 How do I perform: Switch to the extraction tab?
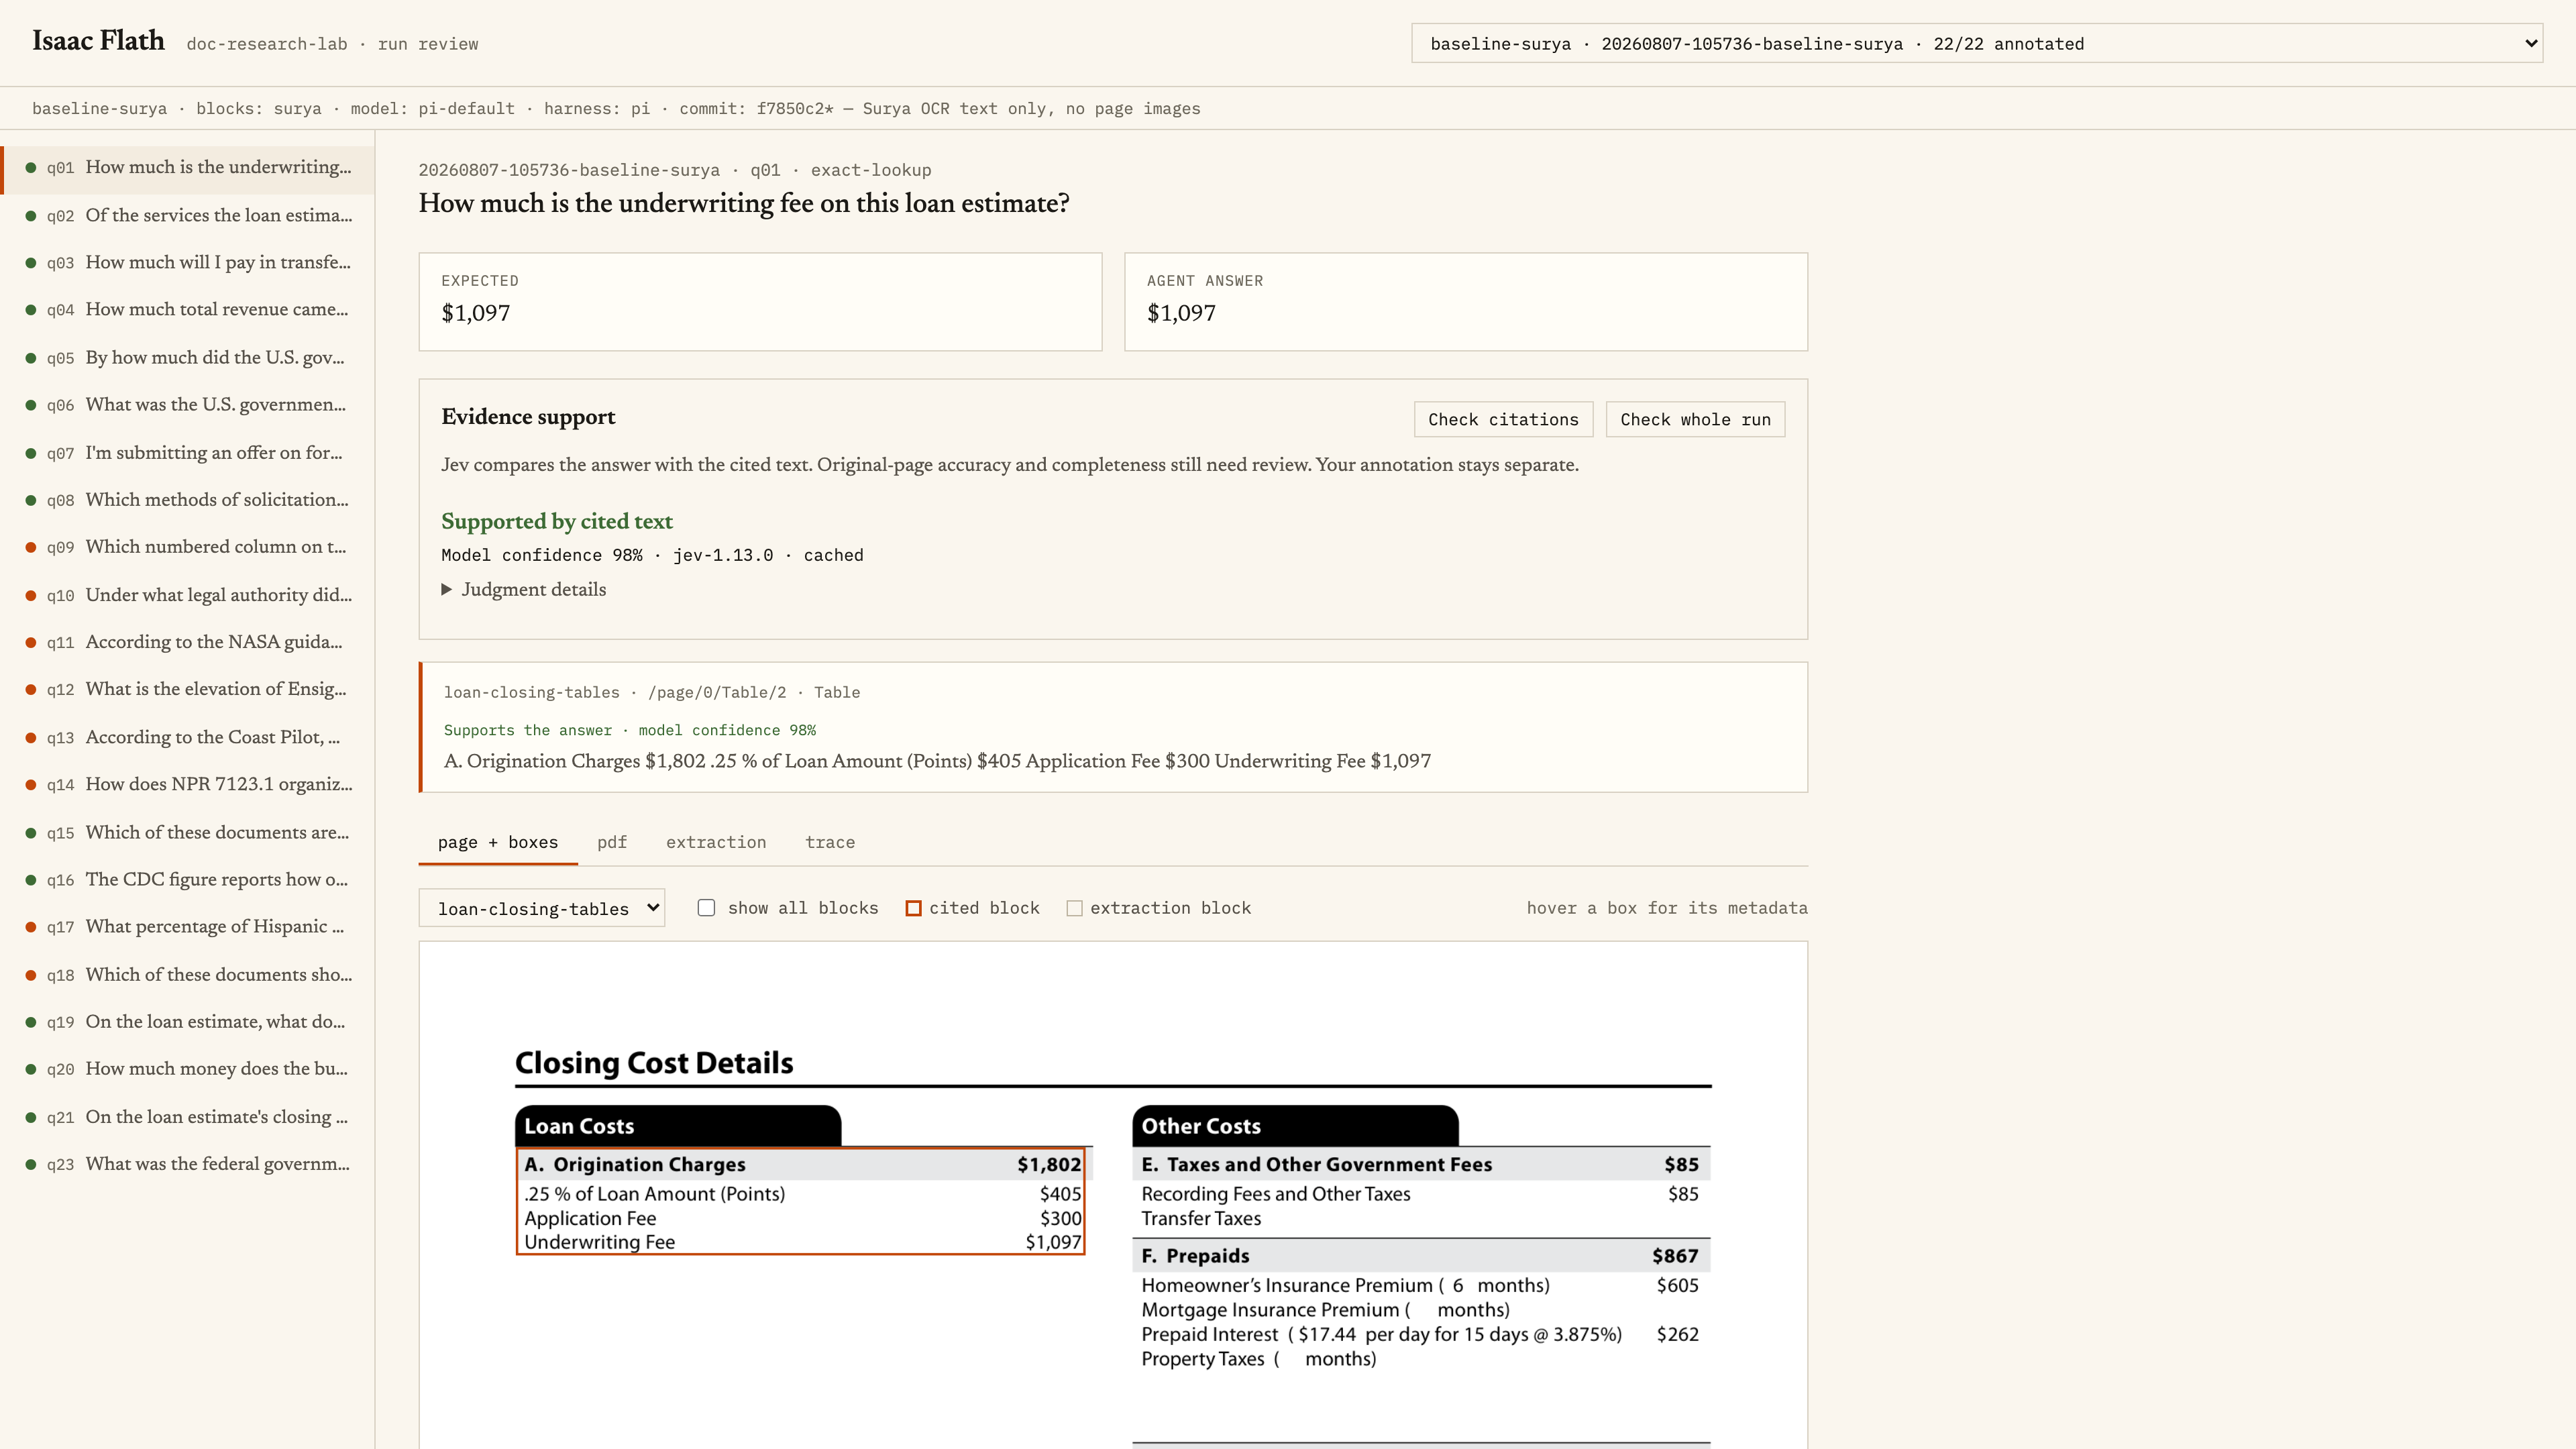click(x=716, y=842)
